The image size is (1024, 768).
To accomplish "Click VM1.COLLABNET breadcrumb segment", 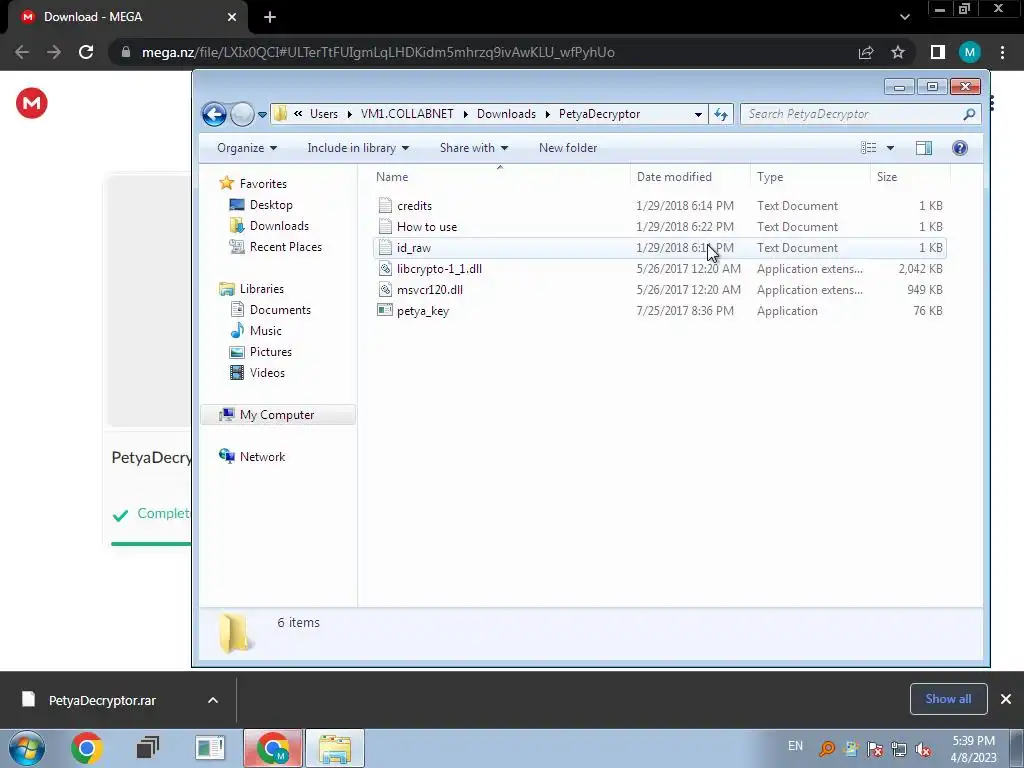I will pyautogui.click(x=407, y=114).
